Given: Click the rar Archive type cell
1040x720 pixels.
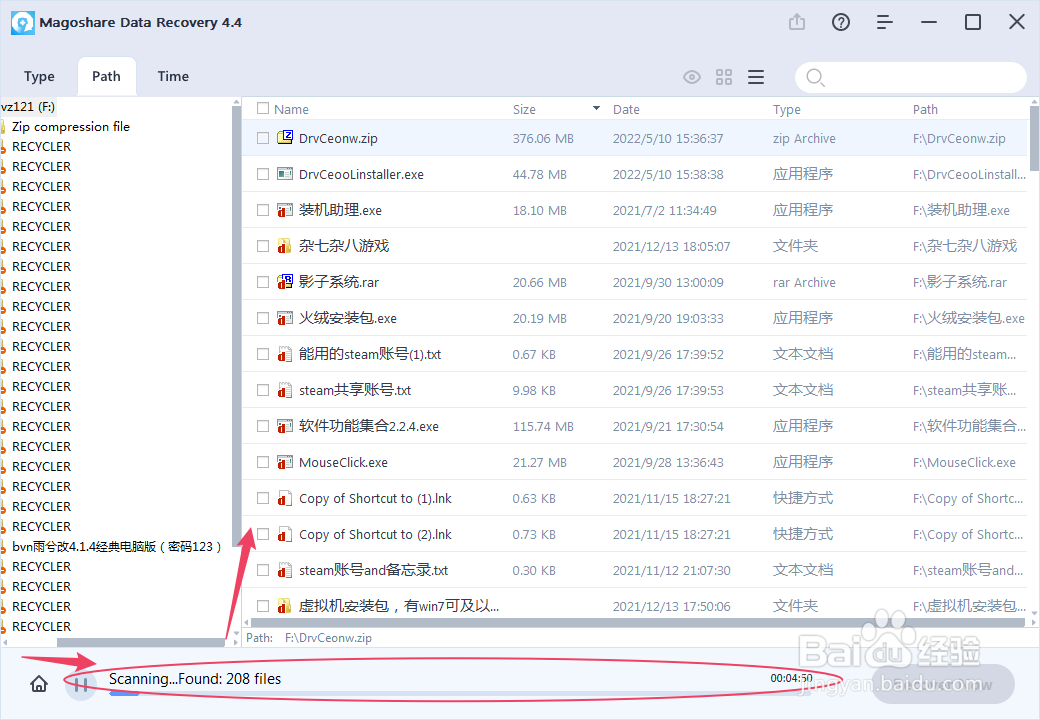Looking at the screenshot, I should [x=804, y=282].
